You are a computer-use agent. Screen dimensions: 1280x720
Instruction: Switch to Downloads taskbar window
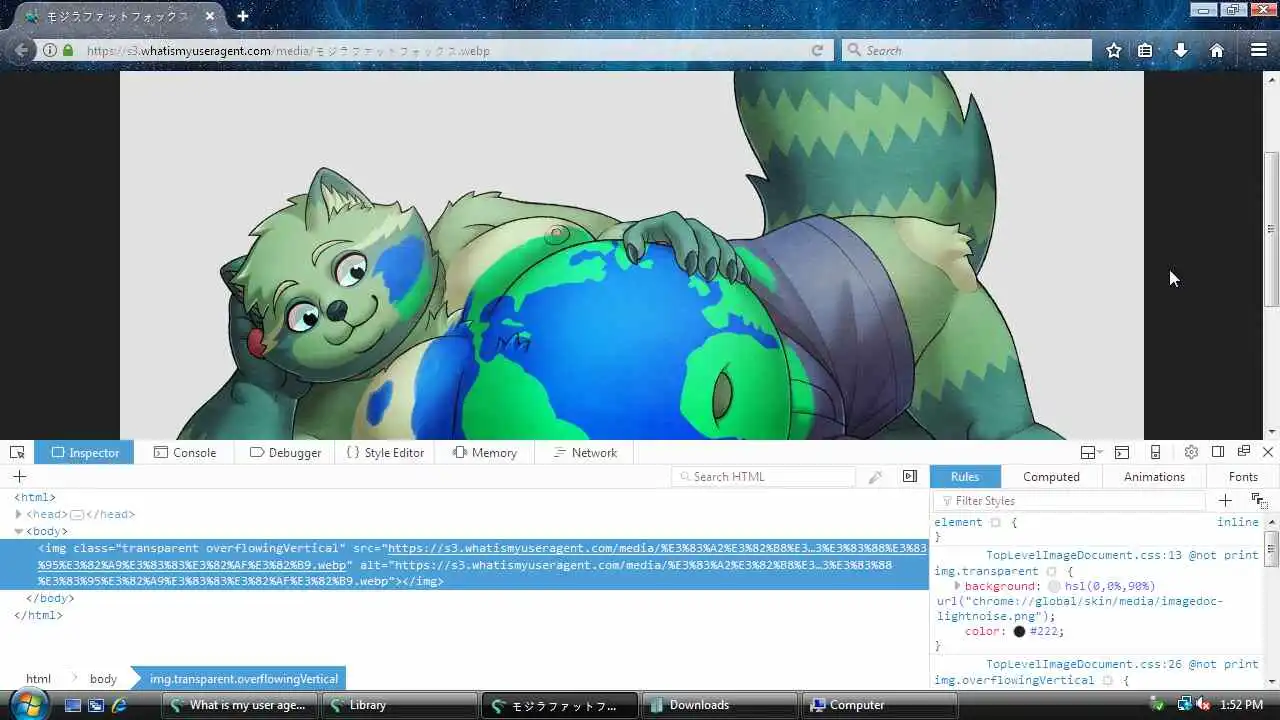point(719,705)
